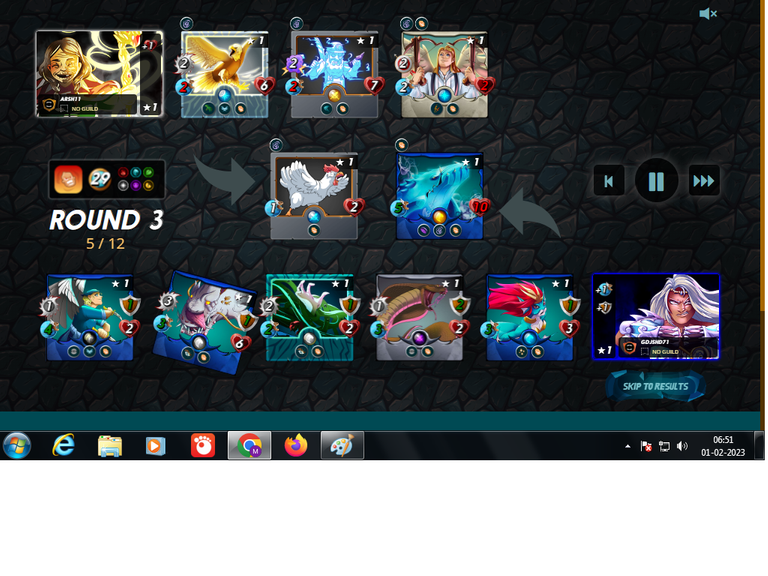
Task: Click the sea monster's 10 health heart
Action: point(479,207)
